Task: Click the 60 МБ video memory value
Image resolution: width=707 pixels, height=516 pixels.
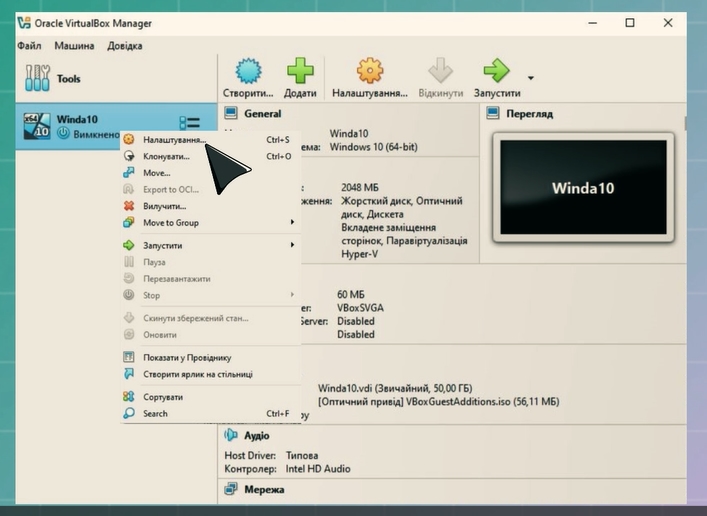Action: tap(350, 295)
